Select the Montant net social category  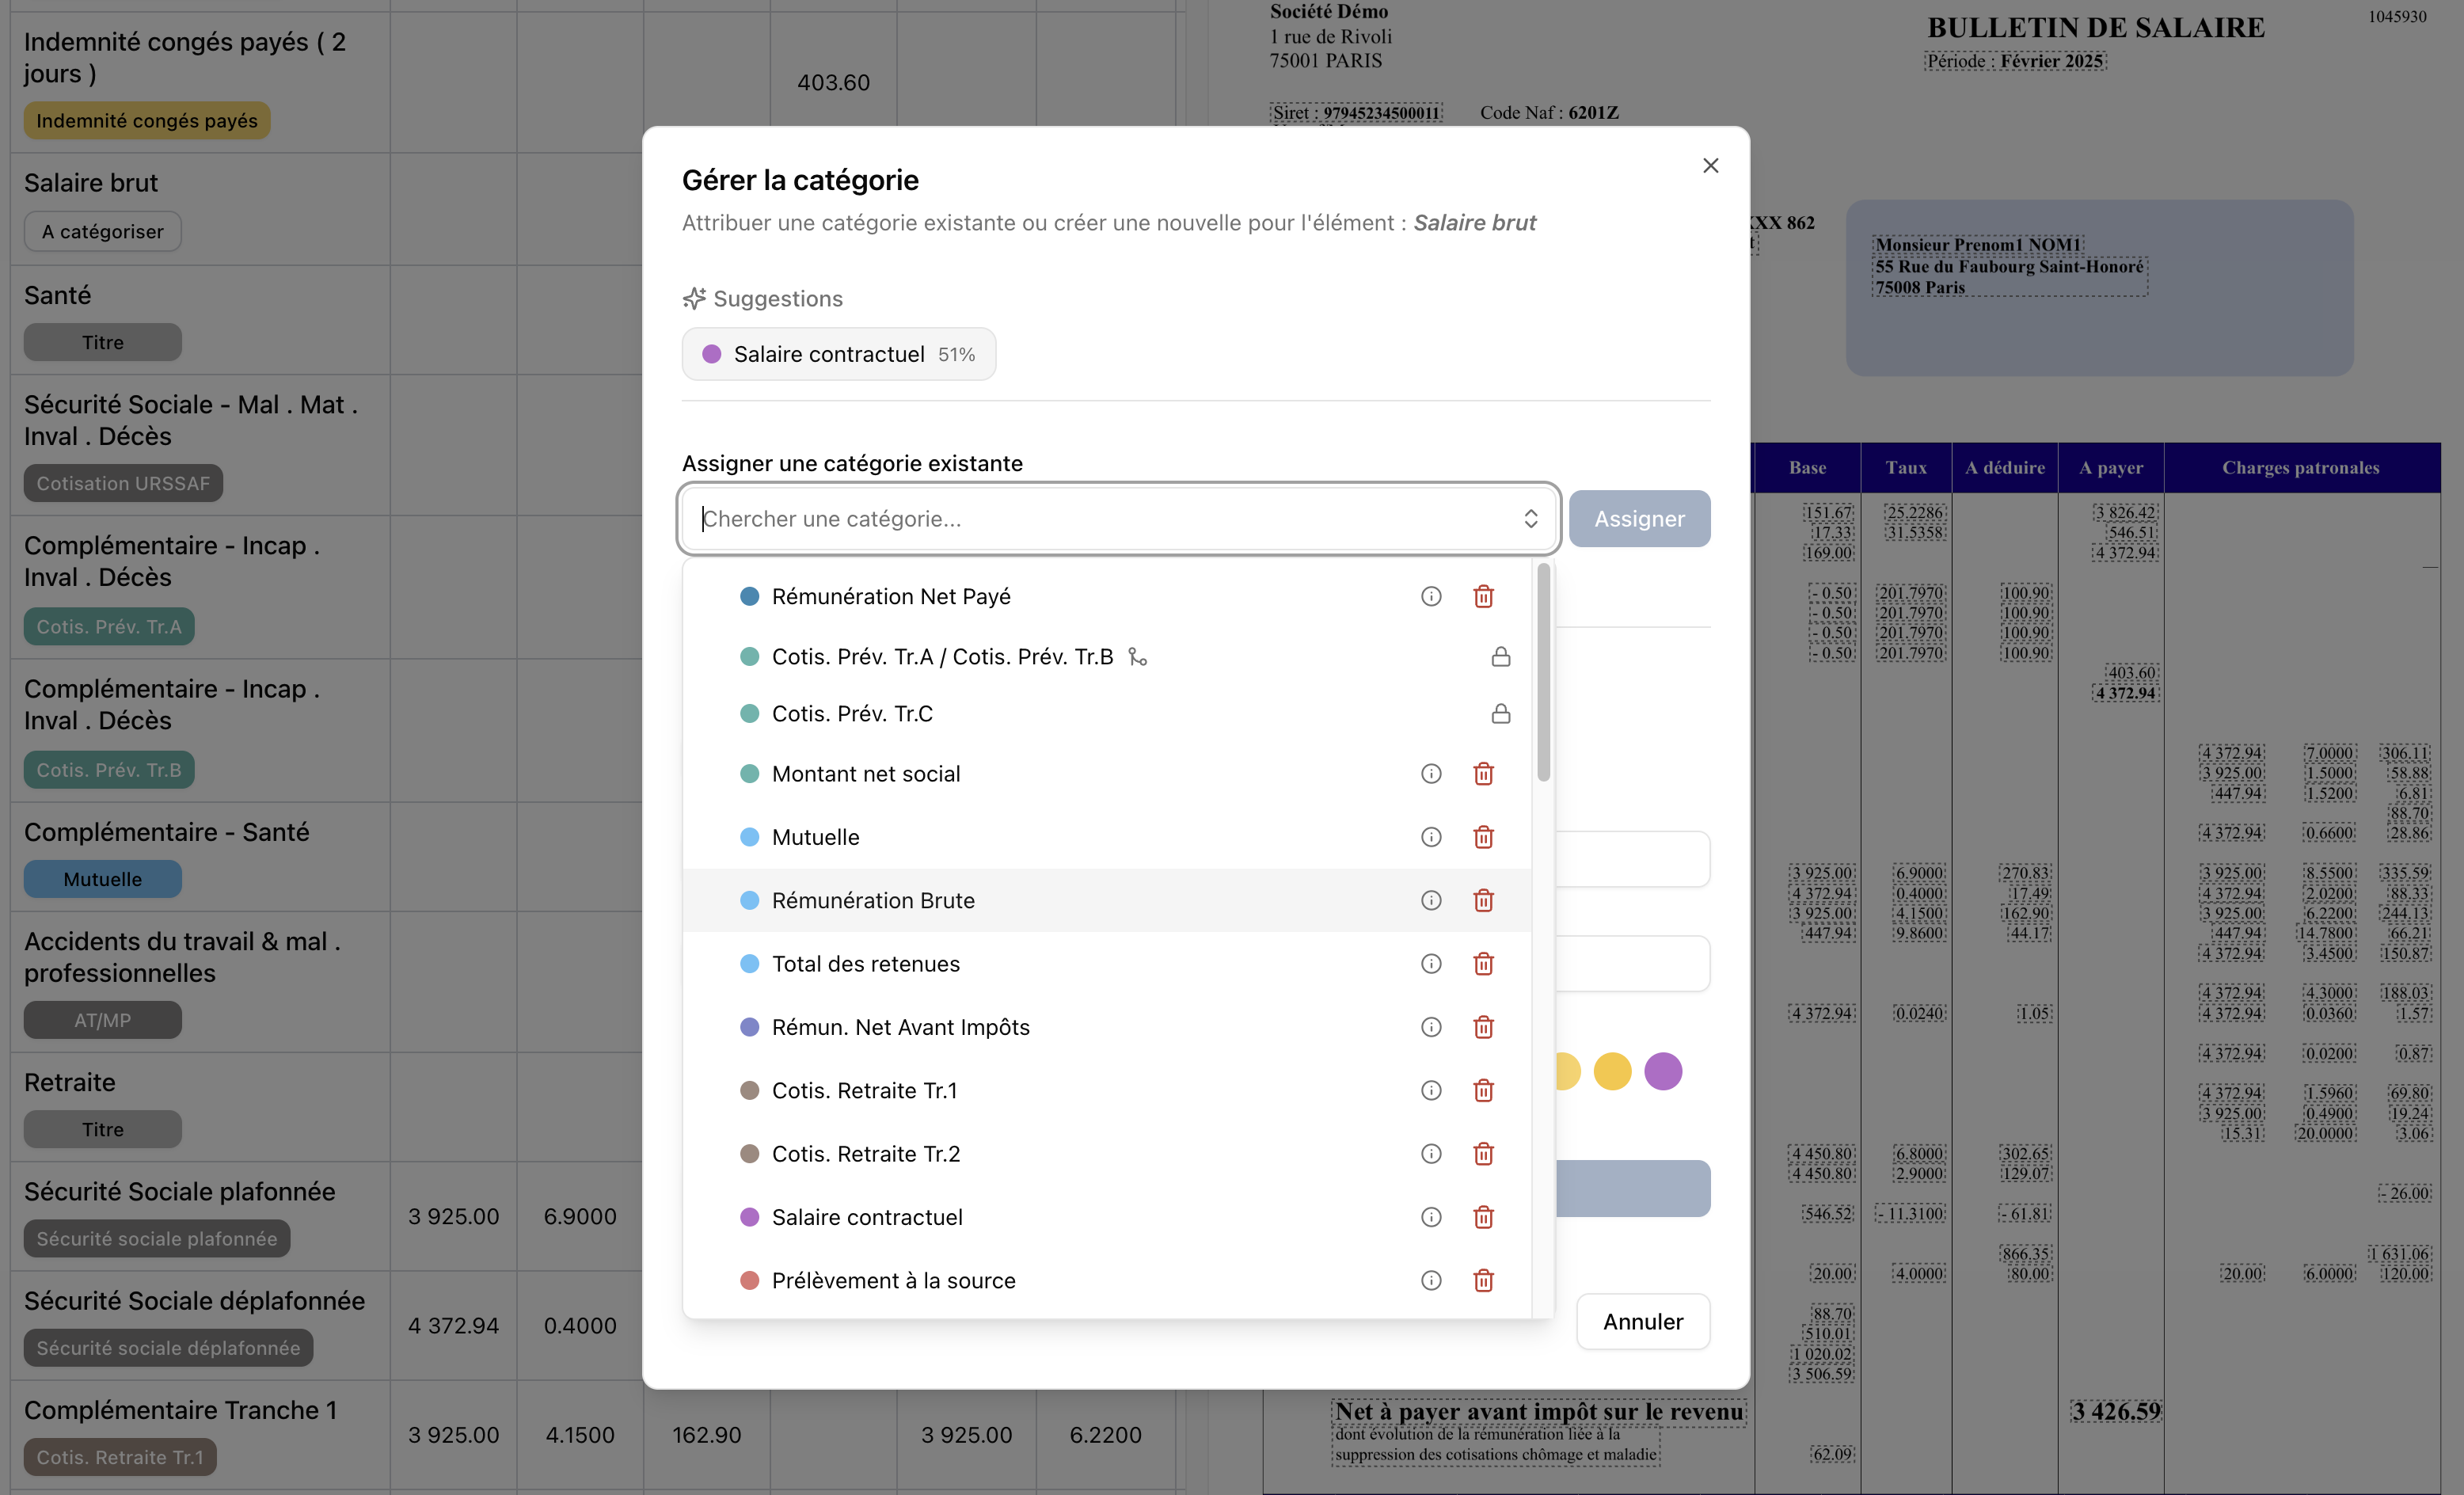click(865, 773)
